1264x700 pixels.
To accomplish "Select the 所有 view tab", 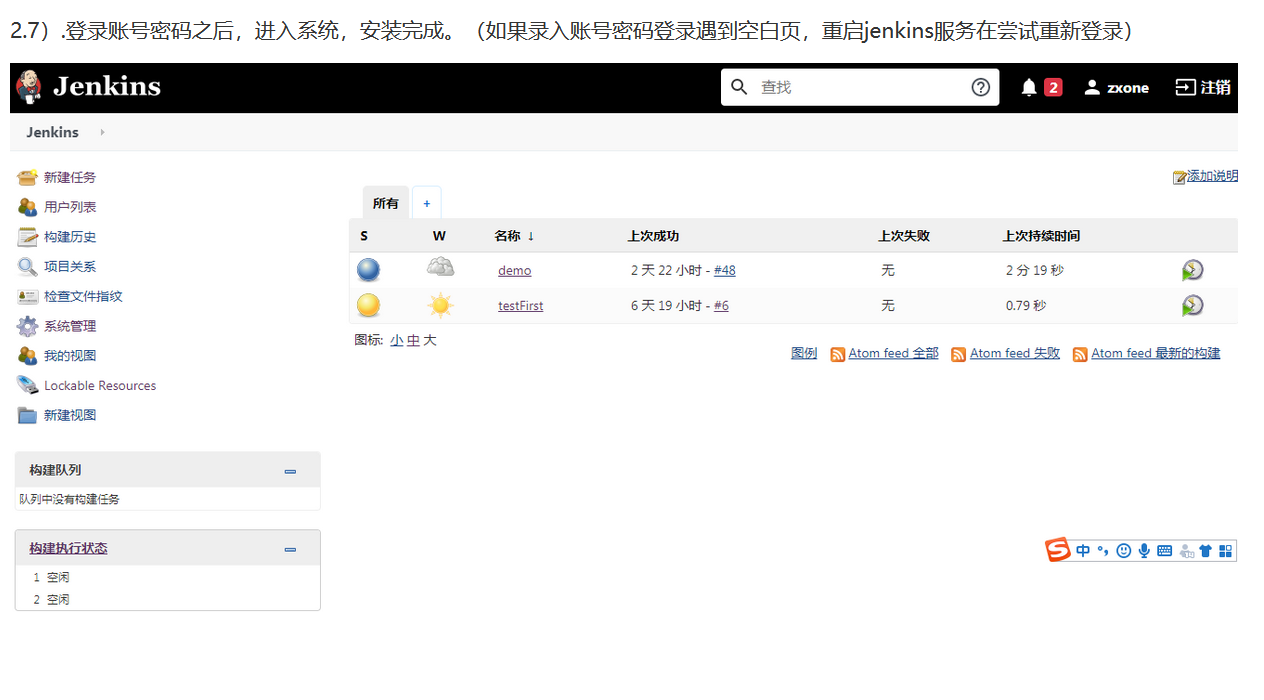I will pos(386,203).
